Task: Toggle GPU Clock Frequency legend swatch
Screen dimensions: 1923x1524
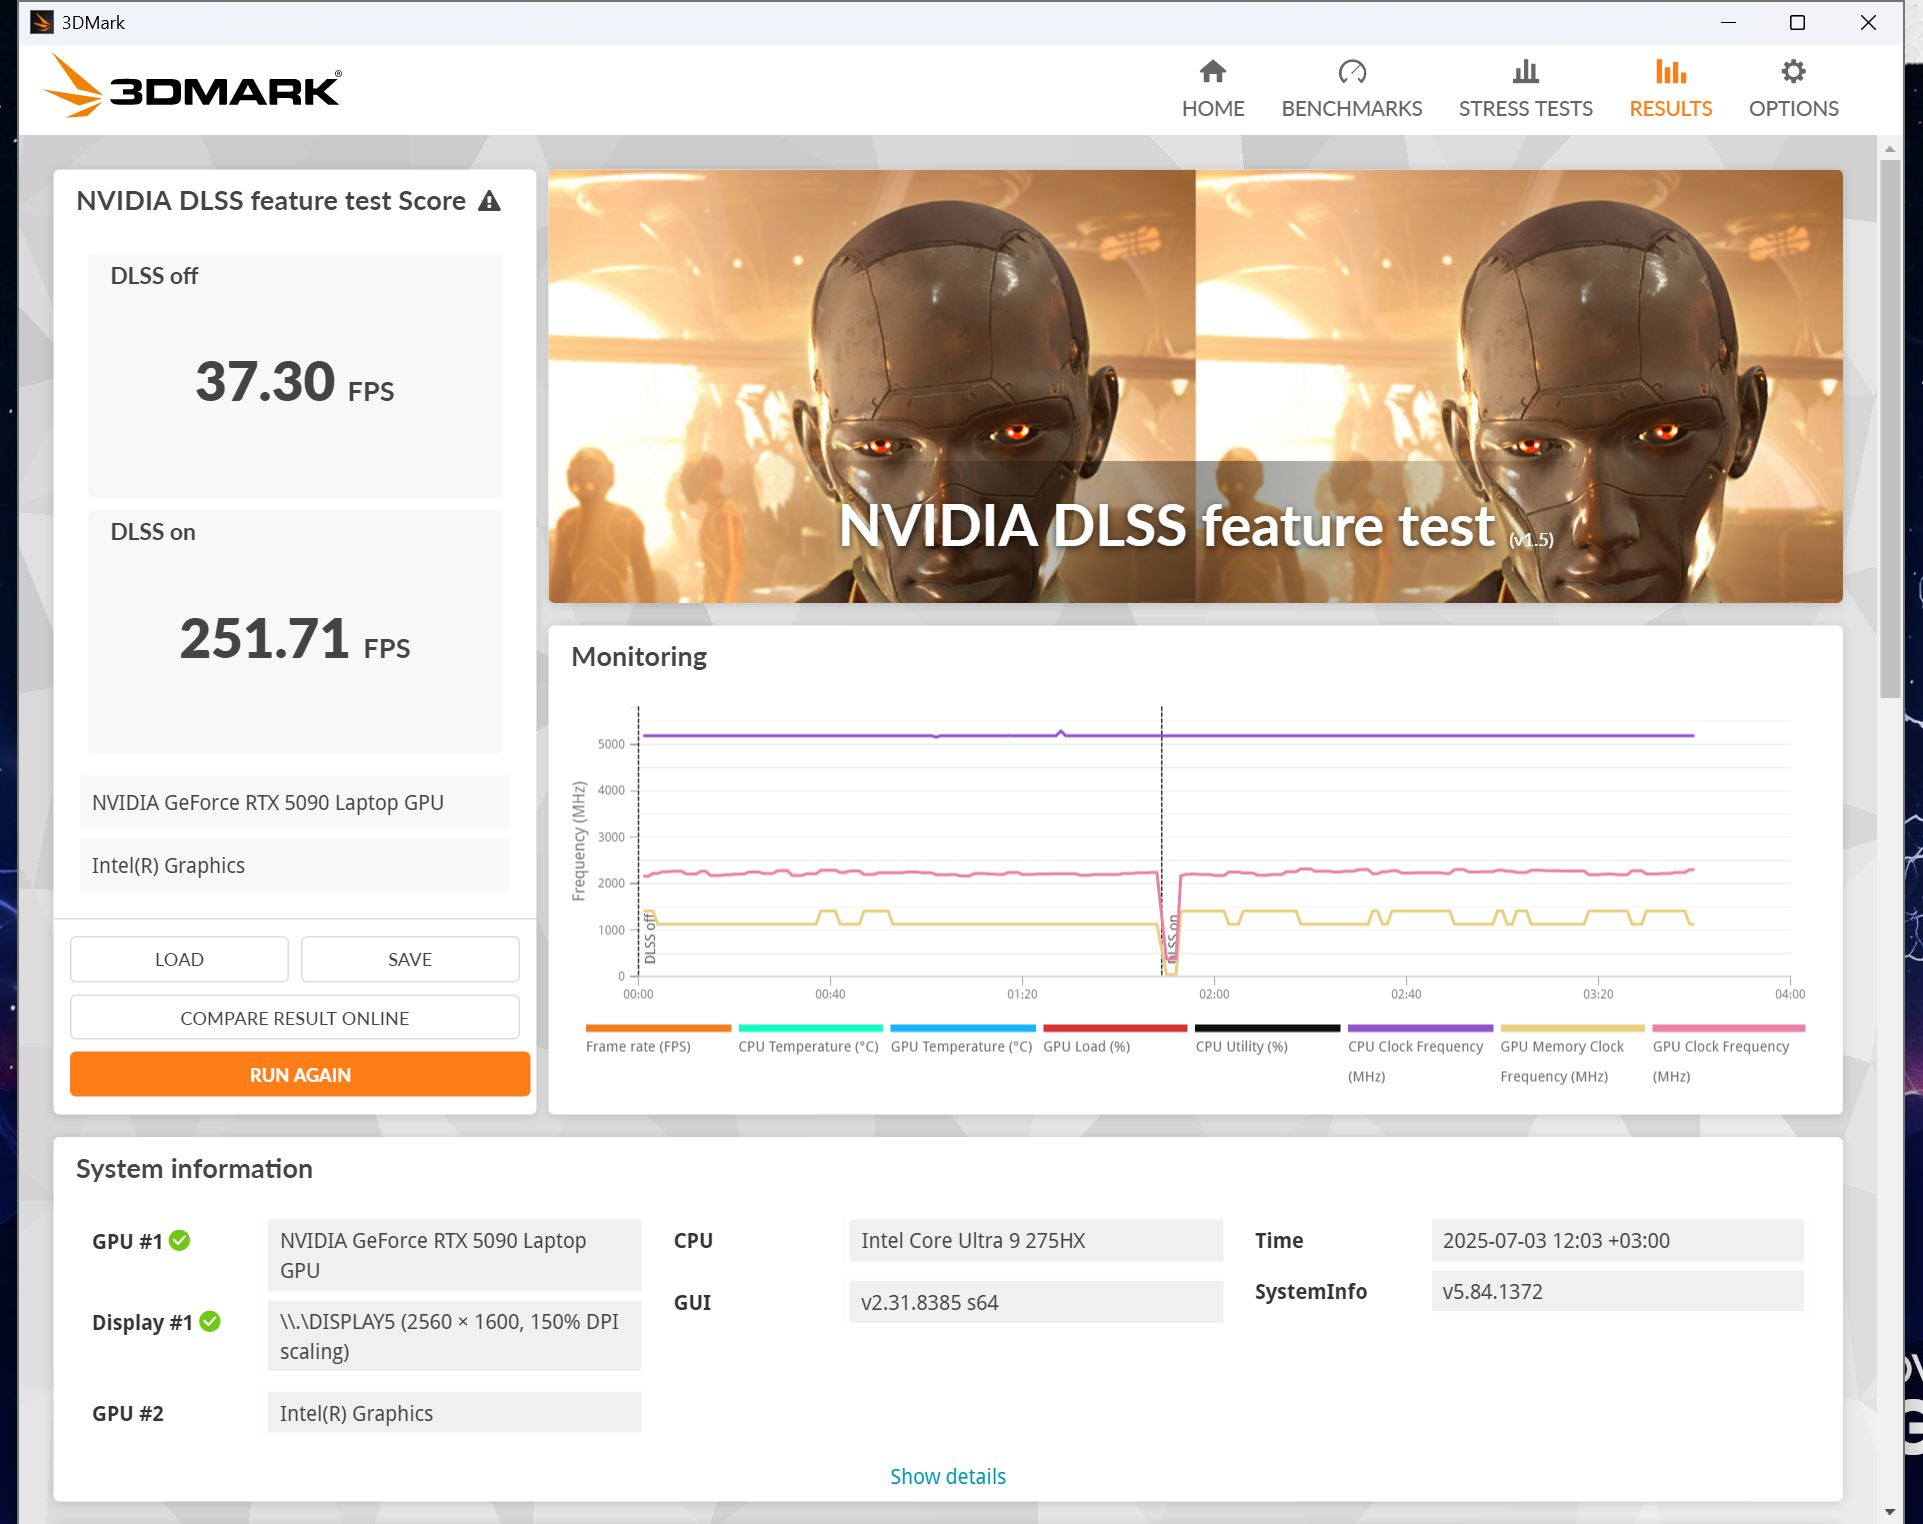Action: (1728, 1028)
